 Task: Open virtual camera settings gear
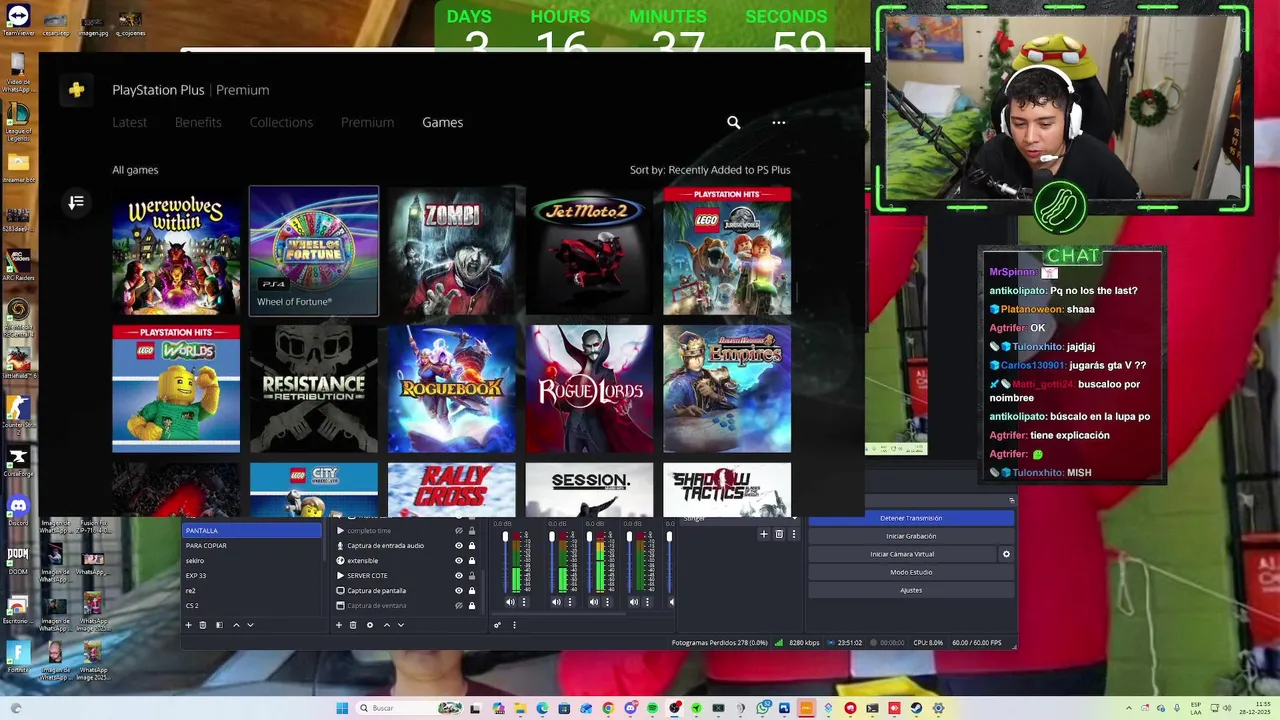coord(1006,554)
